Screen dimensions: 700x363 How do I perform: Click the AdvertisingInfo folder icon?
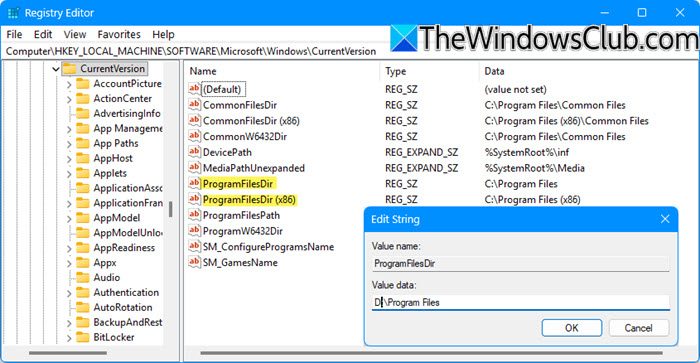coord(83,113)
